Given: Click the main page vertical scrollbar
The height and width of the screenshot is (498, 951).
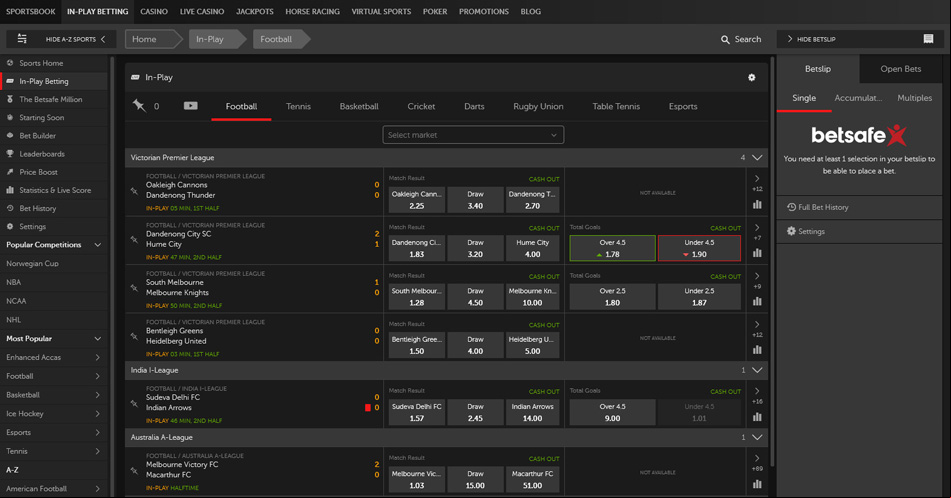Looking at the screenshot, I should click(x=772, y=261).
